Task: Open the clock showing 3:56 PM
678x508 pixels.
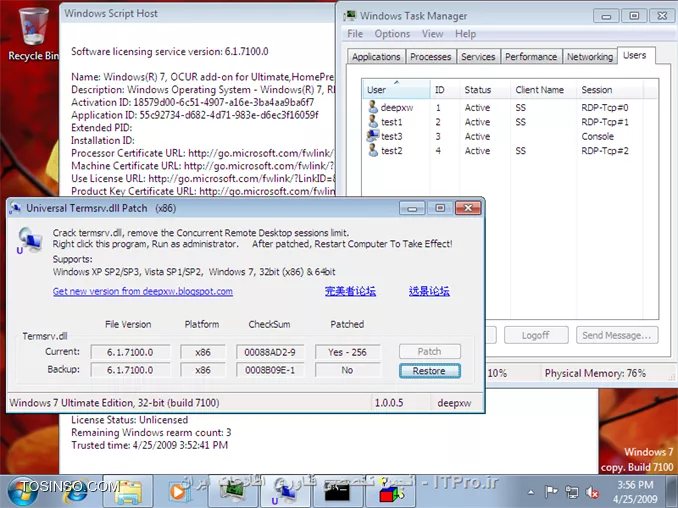Action: pyautogui.click(x=635, y=492)
